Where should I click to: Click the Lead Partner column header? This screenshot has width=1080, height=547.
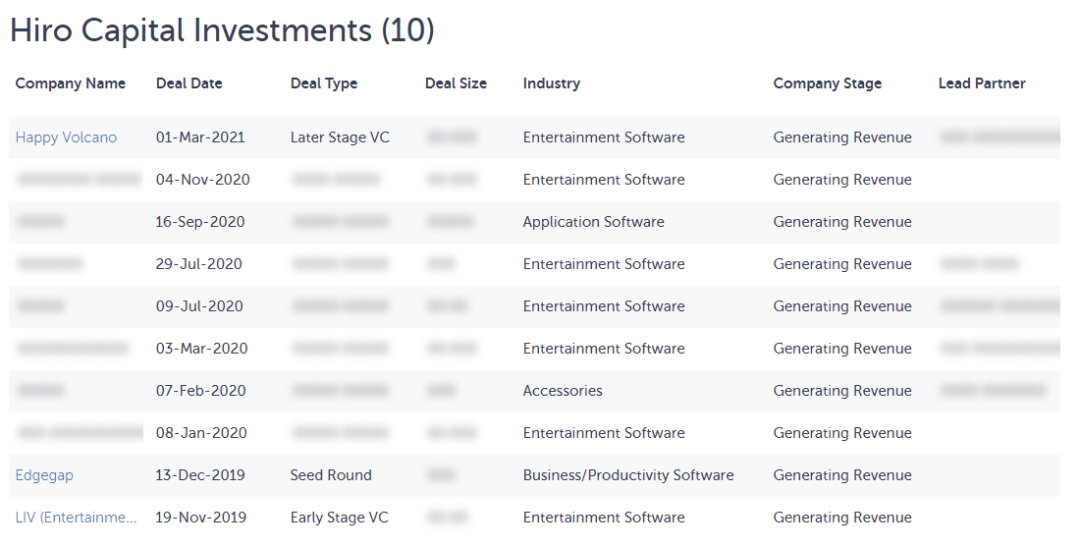(x=982, y=84)
